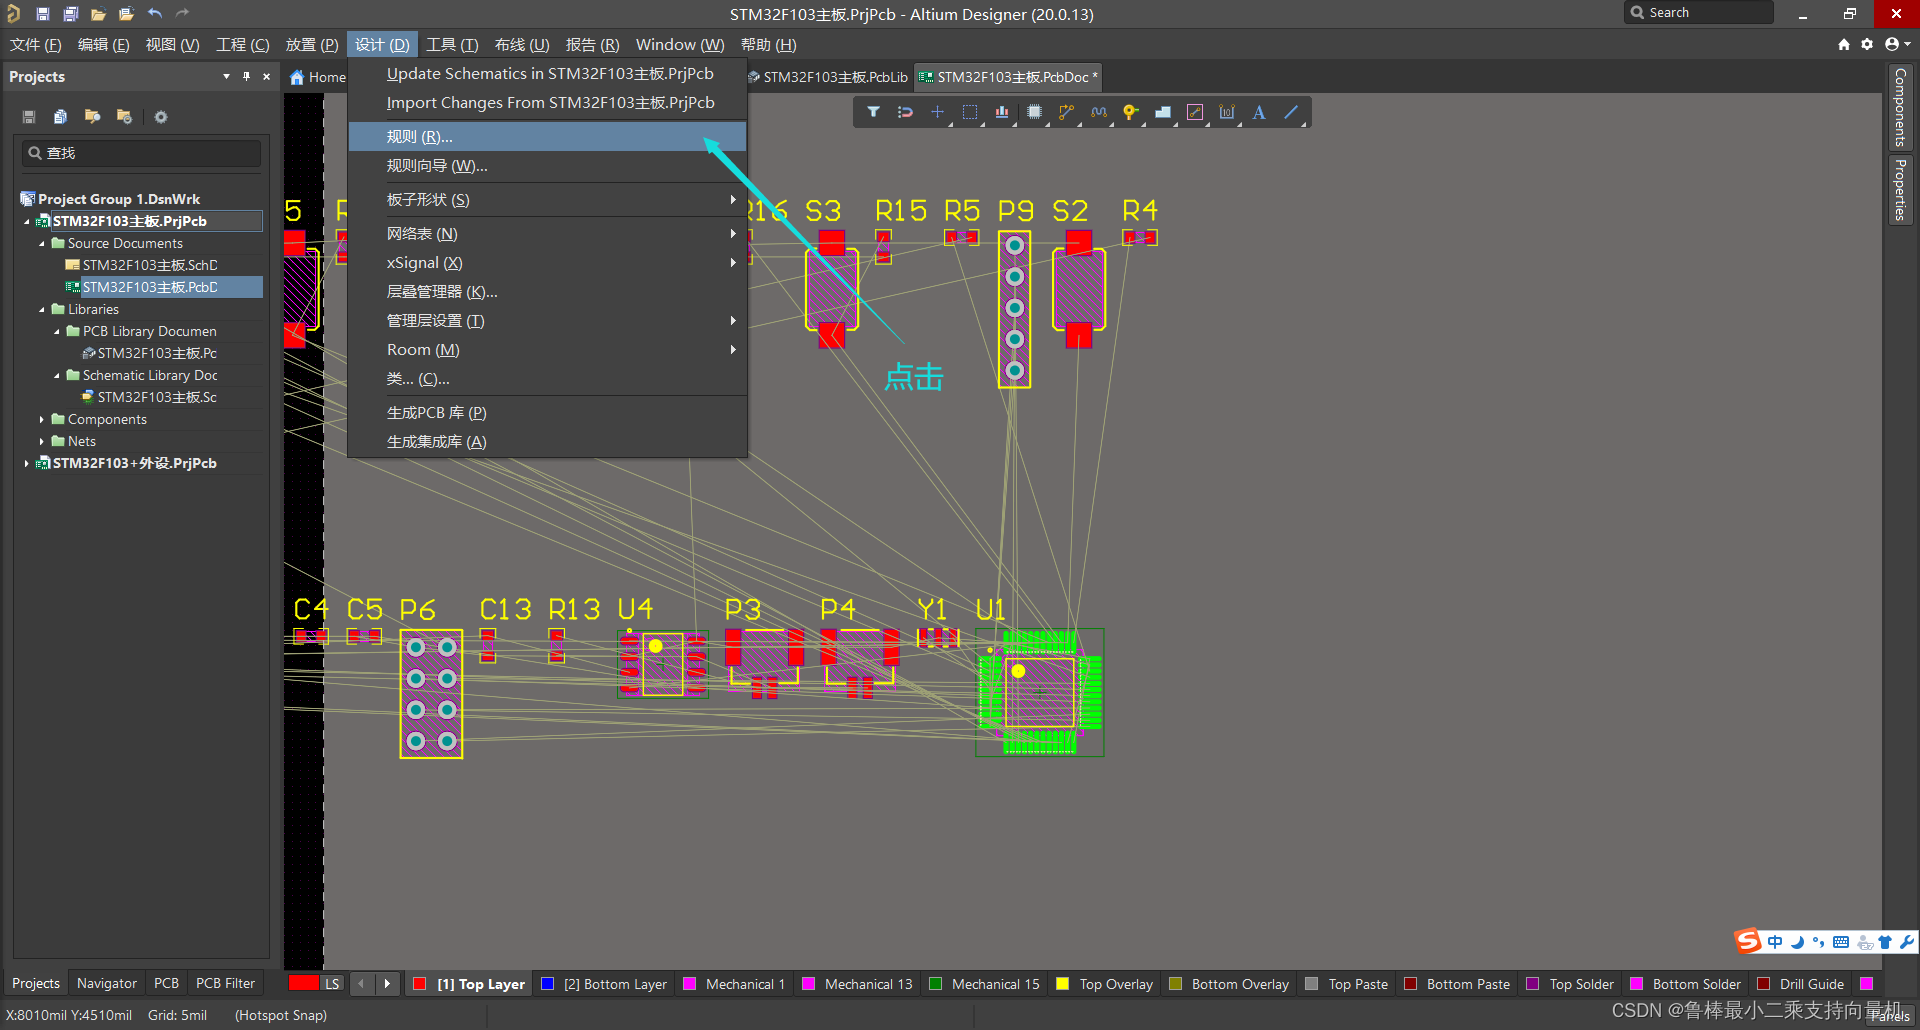Open the Components side panel
The image size is (1920, 1030).
[1900, 107]
